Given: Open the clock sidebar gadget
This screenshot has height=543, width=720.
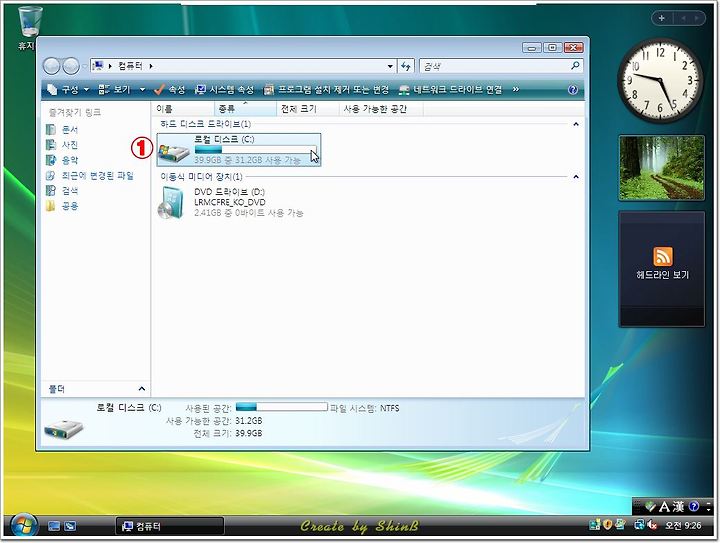Looking at the screenshot, I should [x=660, y=79].
